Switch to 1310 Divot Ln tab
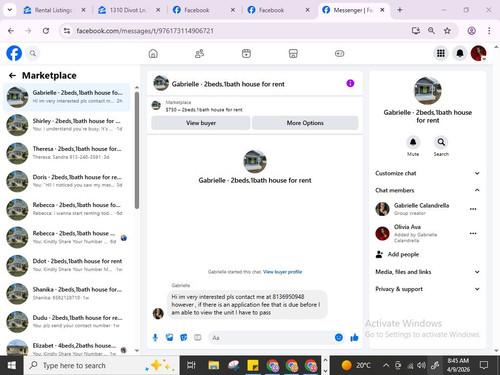500x375 pixels. coord(129,10)
